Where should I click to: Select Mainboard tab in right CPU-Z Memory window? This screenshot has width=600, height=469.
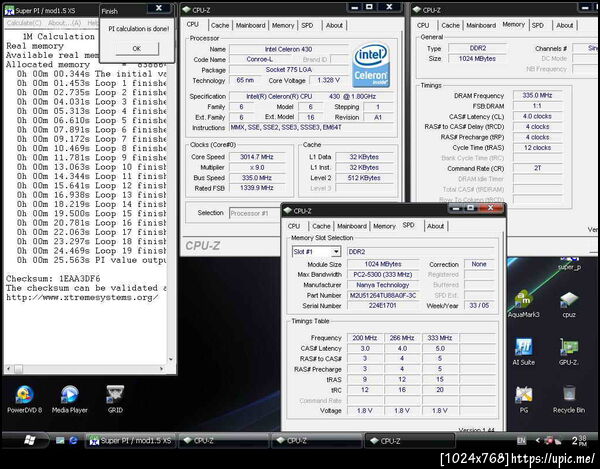coord(481,25)
